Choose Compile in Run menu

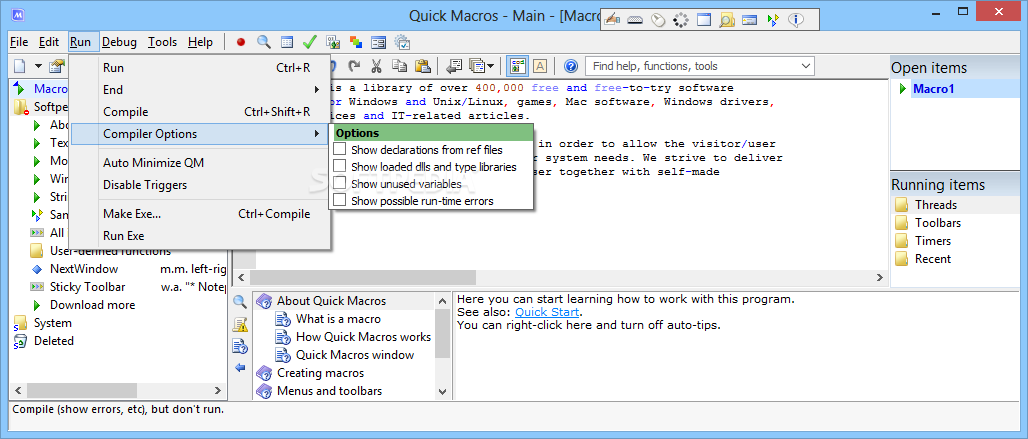[201, 112]
